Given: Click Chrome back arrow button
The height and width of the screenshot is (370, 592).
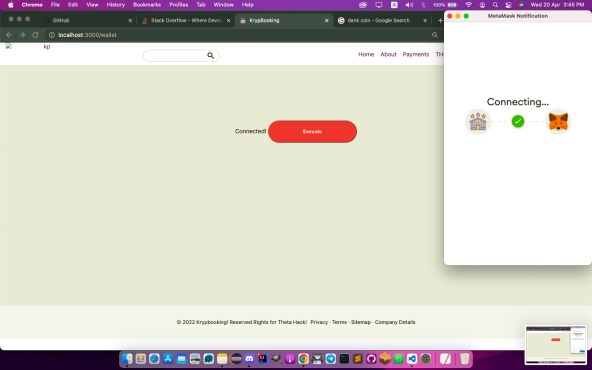Looking at the screenshot, I should [x=9, y=35].
